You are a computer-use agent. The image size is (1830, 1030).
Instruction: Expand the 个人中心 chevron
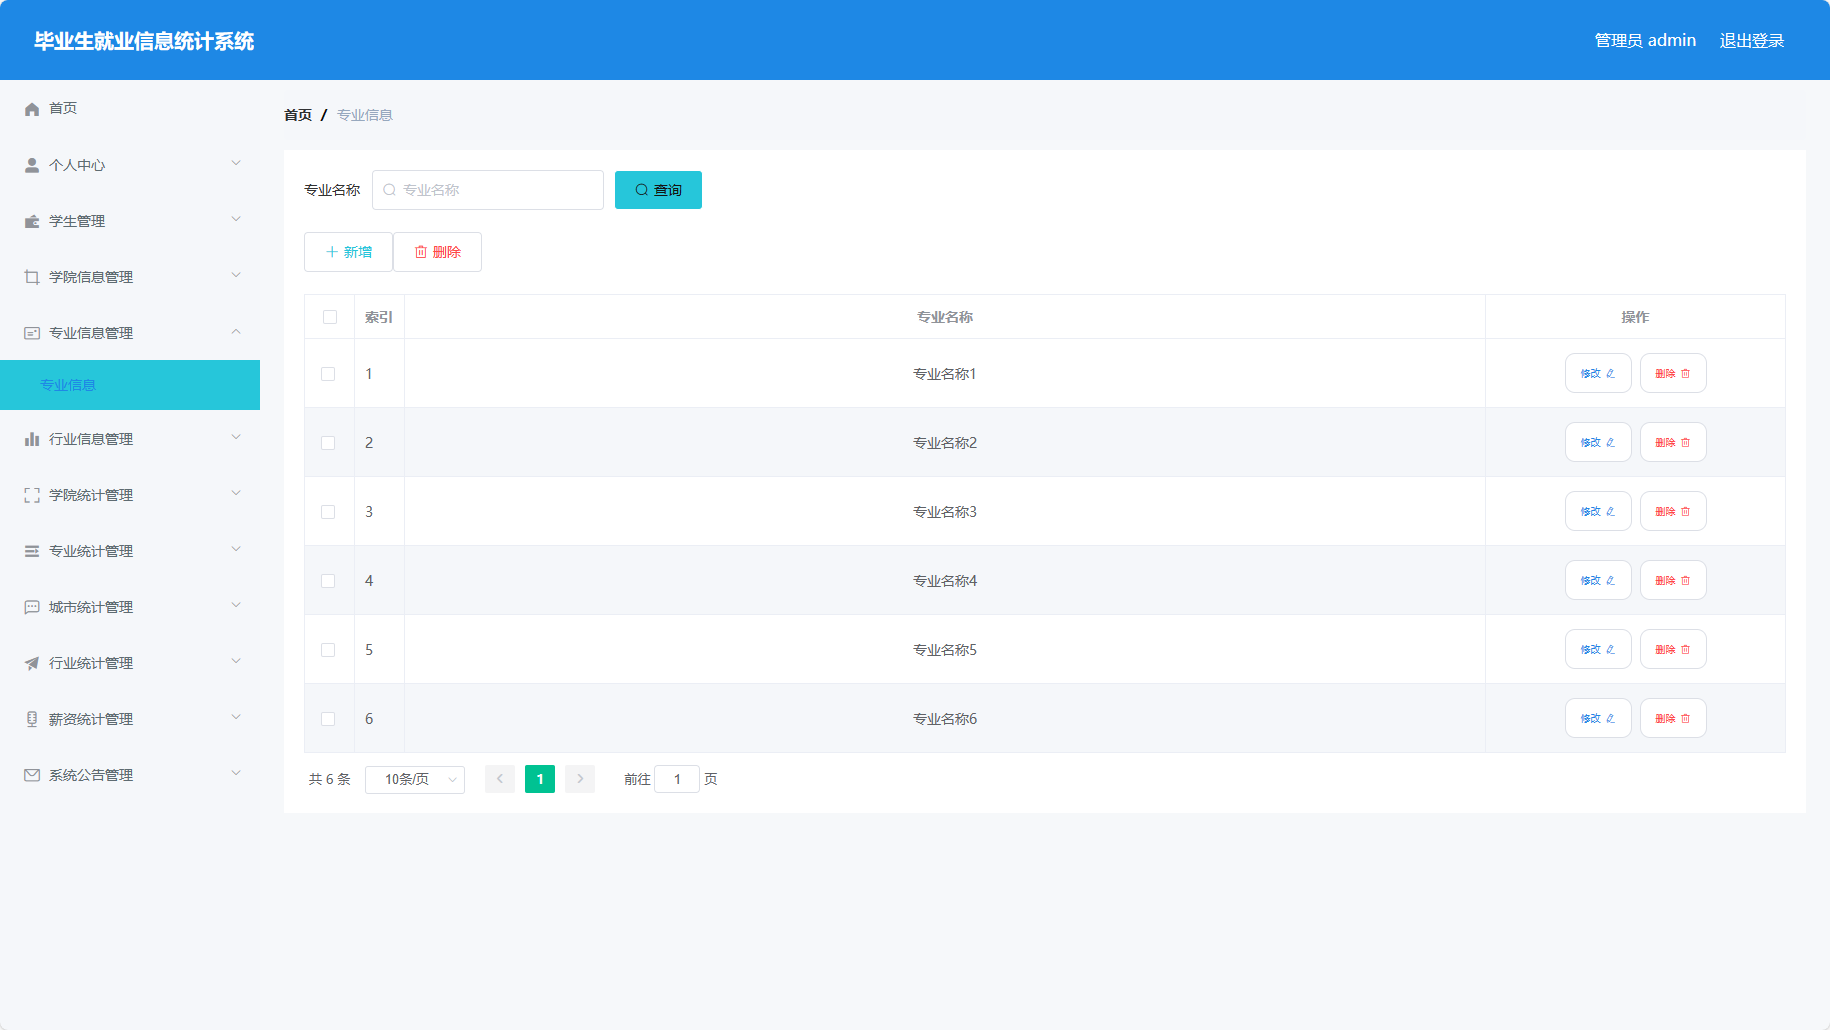coord(236,163)
